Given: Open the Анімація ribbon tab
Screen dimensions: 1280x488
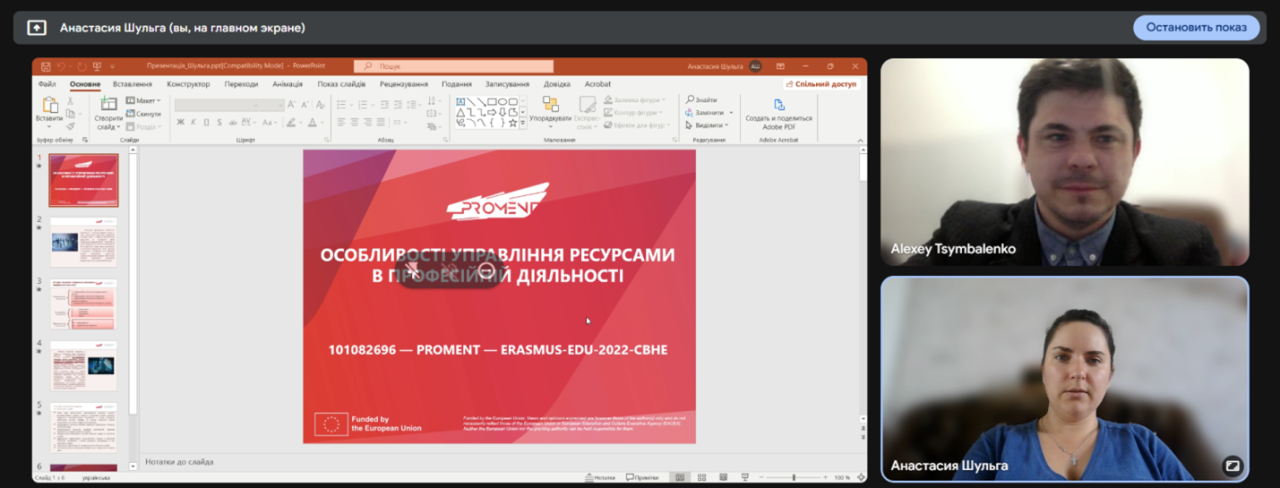Looking at the screenshot, I should coord(287,84).
